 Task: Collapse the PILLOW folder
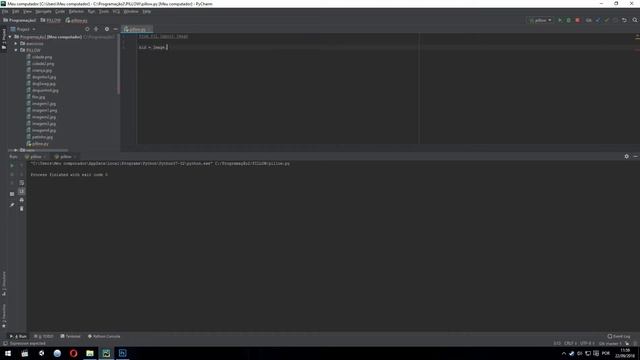(x=16, y=50)
